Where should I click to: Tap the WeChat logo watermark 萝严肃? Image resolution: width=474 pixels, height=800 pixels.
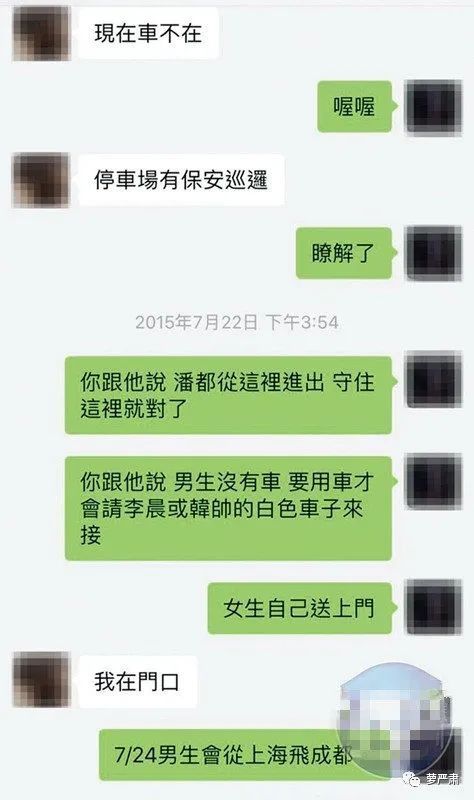[431, 779]
